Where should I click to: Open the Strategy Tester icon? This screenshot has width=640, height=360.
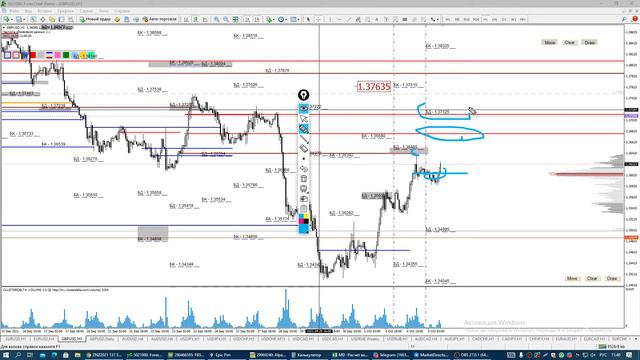[71, 19]
